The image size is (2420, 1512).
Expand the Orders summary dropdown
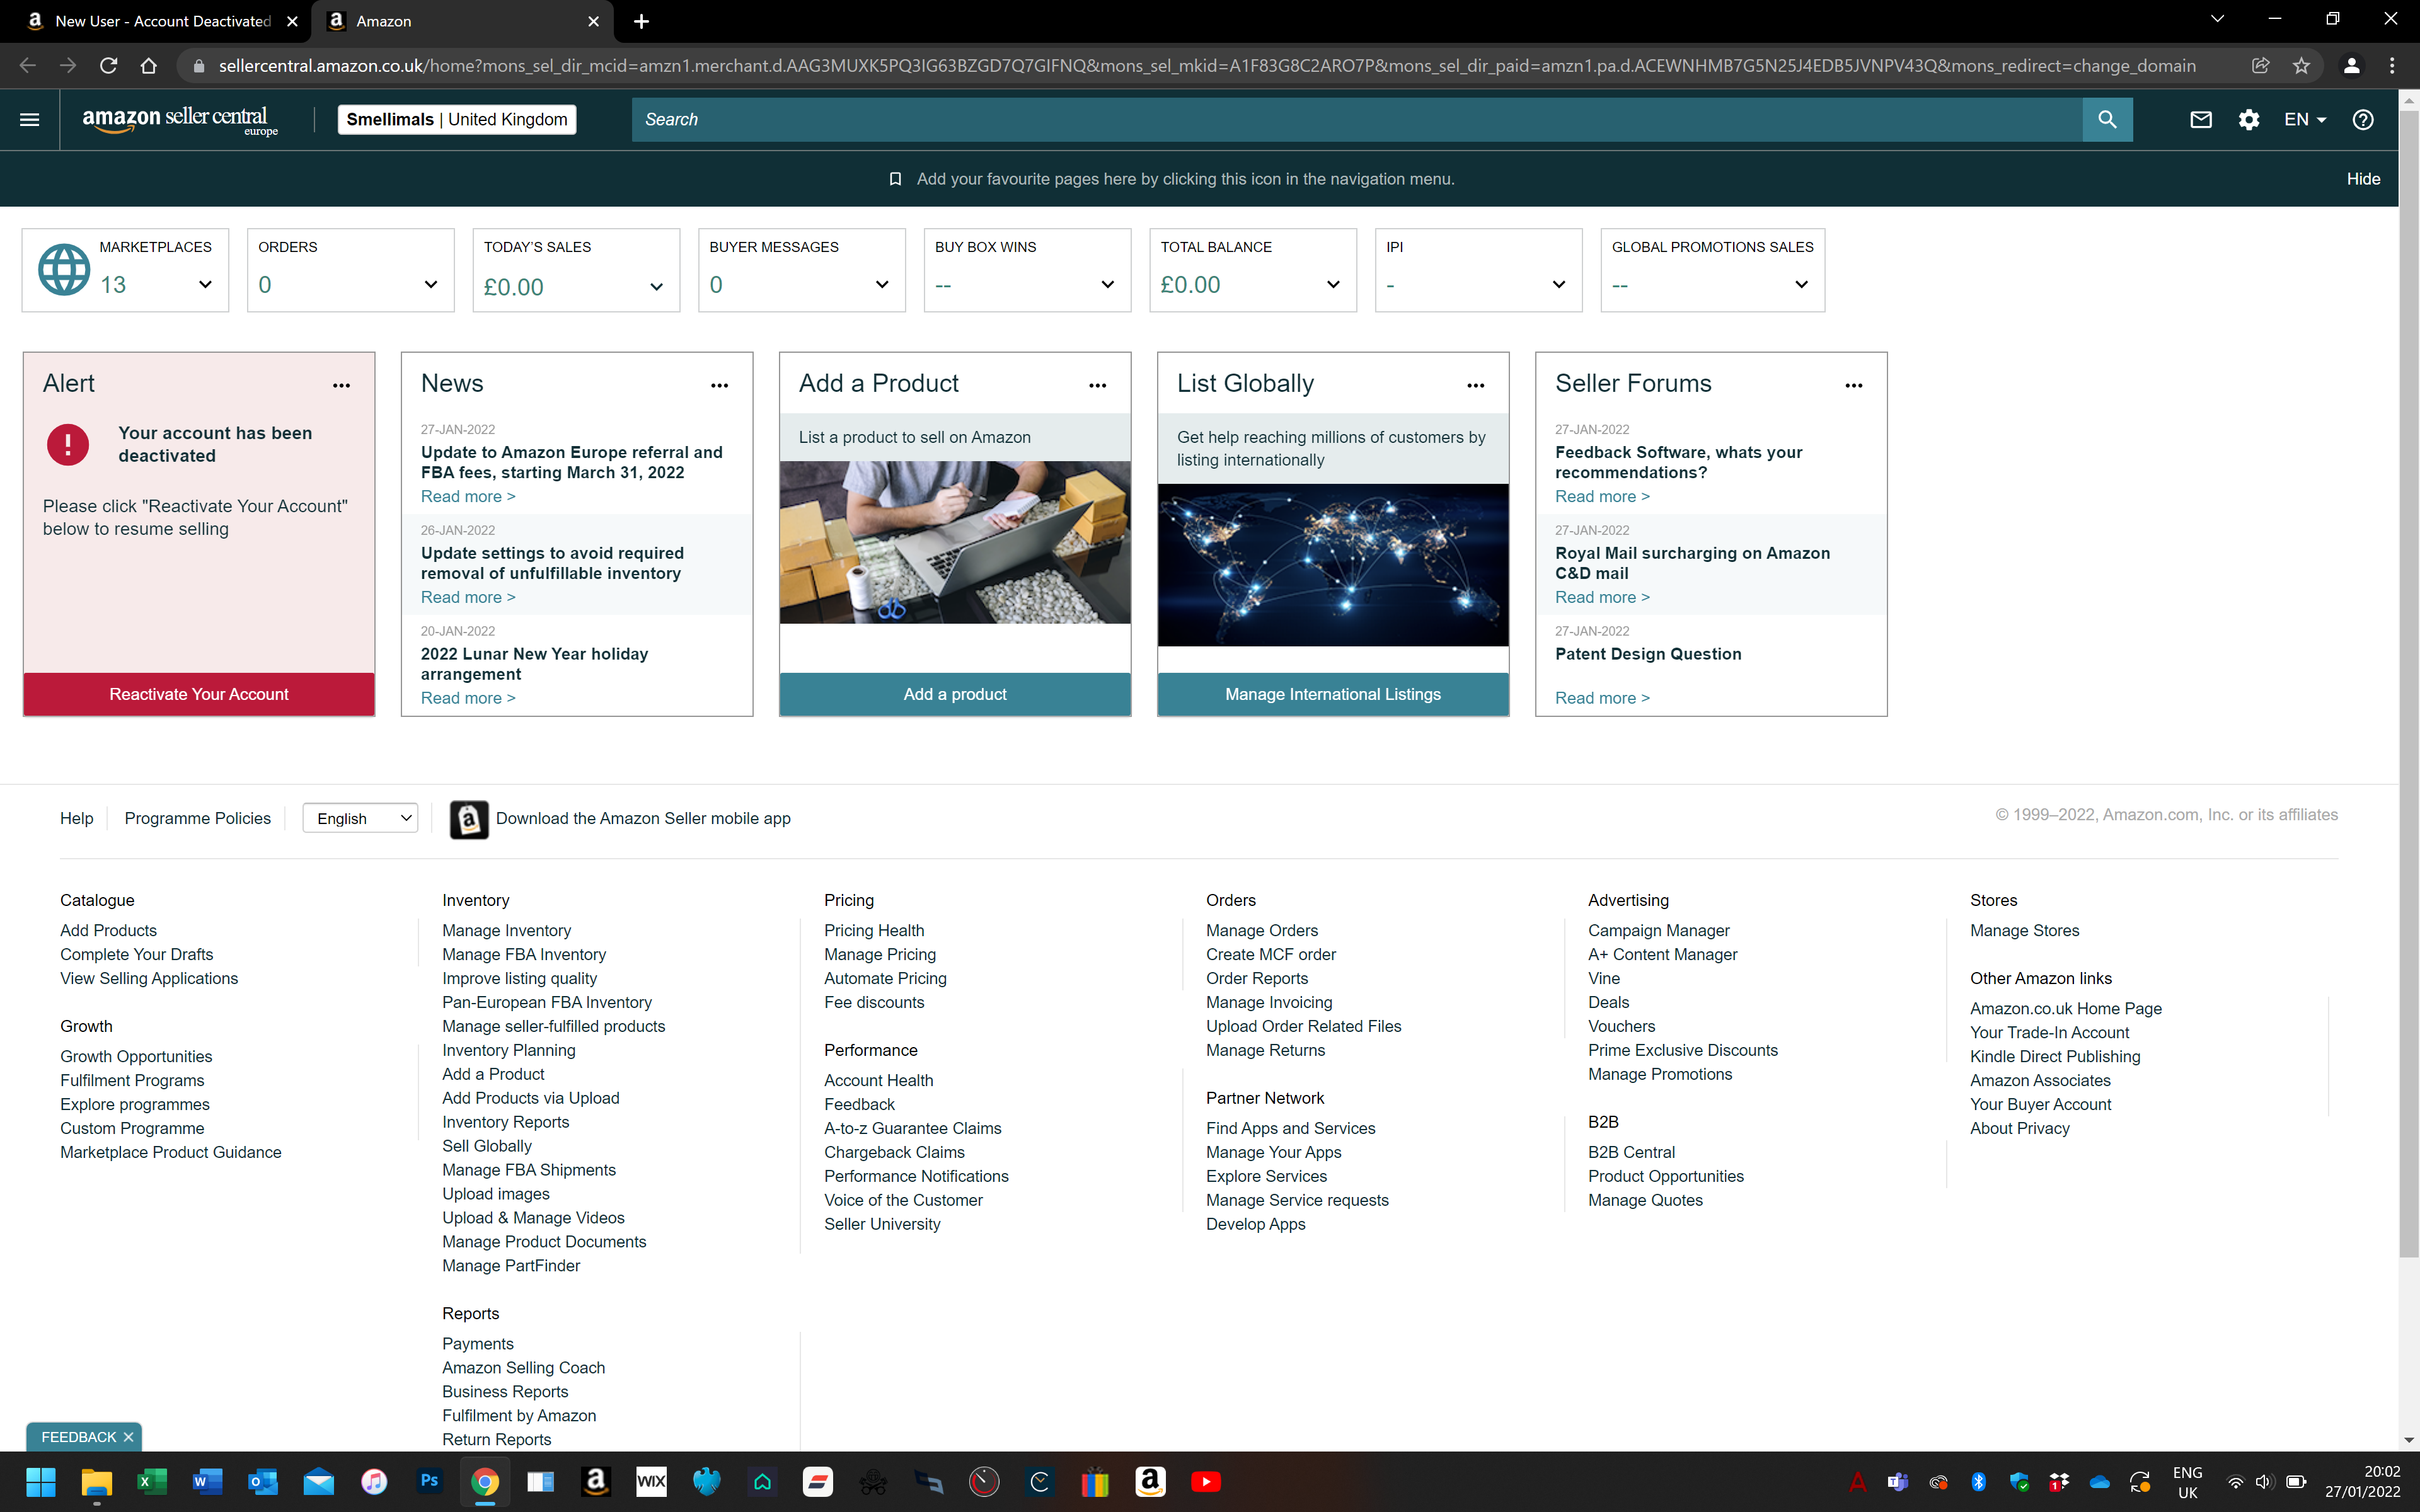click(x=431, y=285)
